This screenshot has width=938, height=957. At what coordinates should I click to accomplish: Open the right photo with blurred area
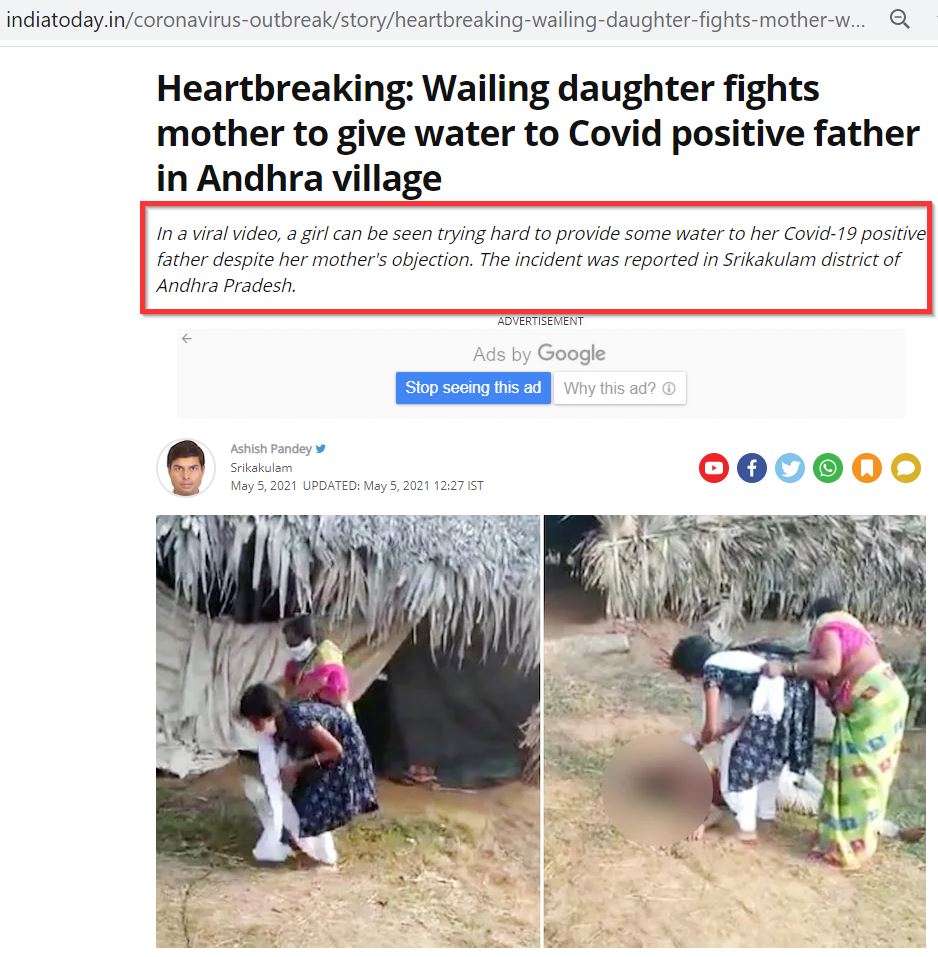click(735, 731)
